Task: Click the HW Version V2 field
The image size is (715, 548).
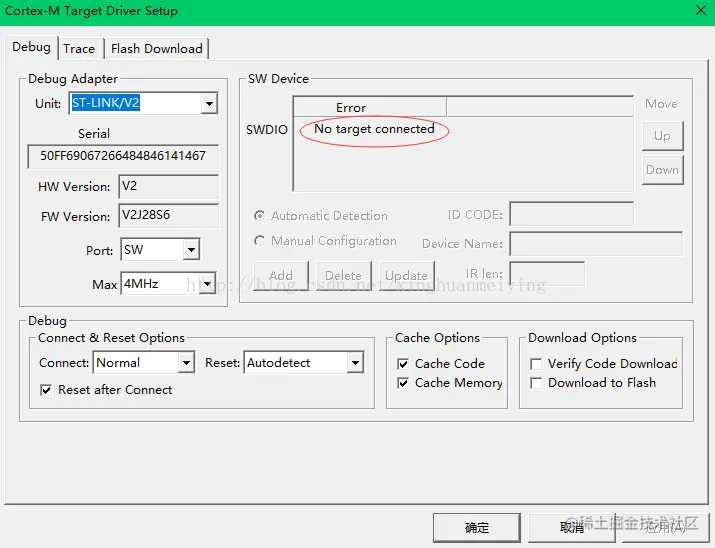Action: 168,186
